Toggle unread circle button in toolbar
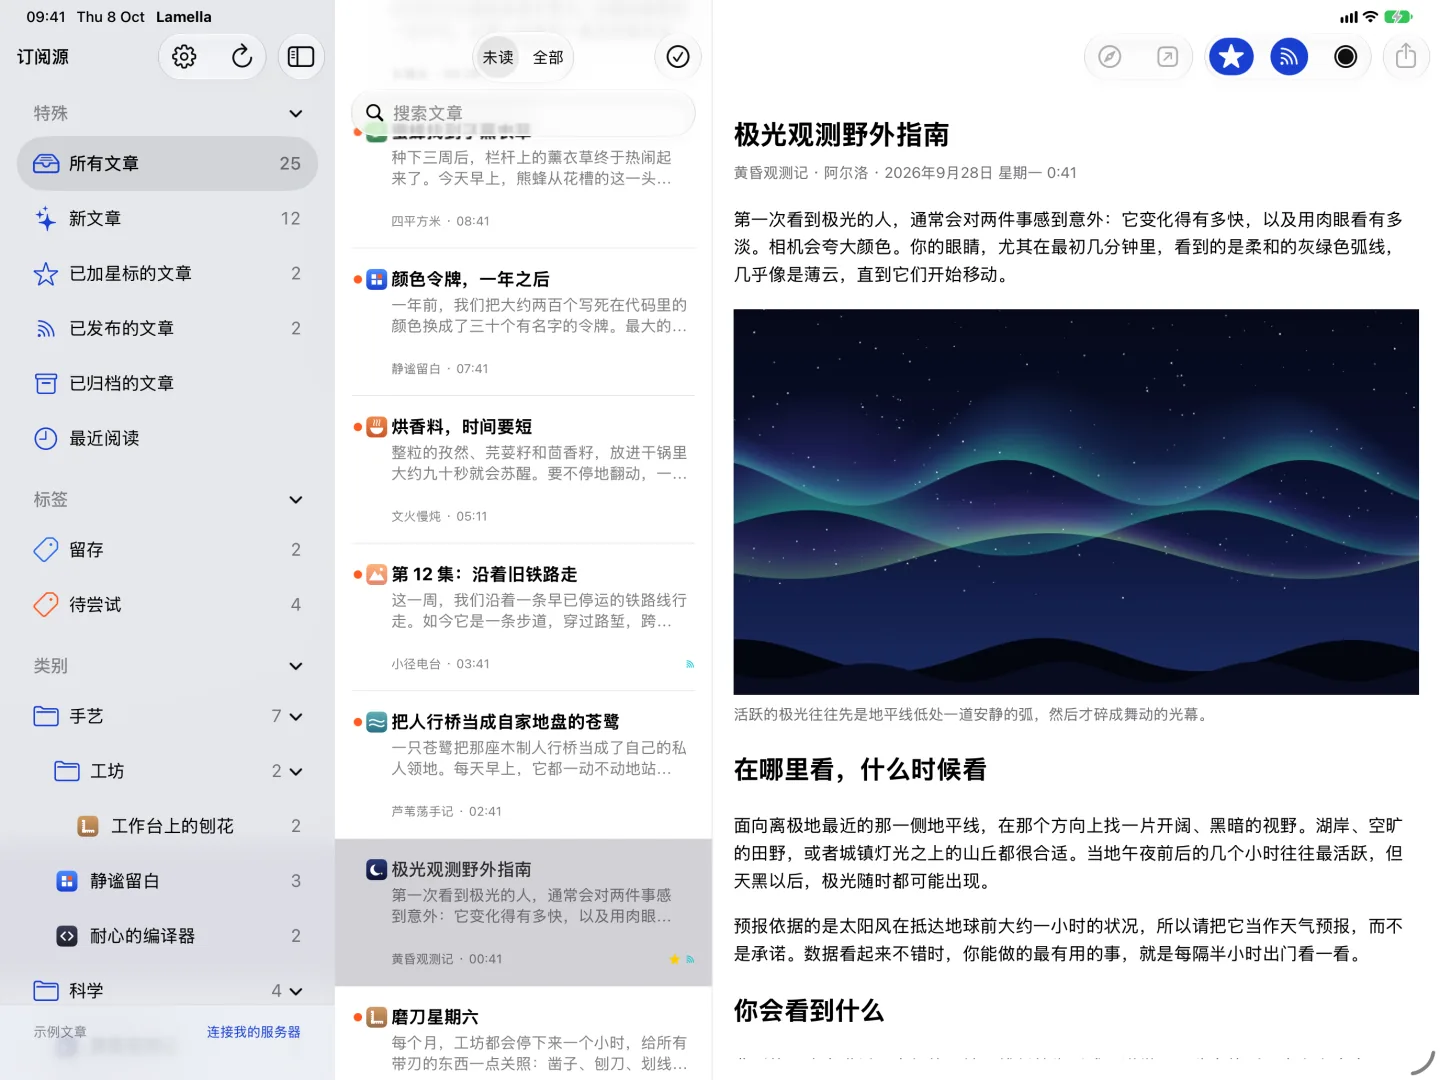This screenshot has width=1440, height=1080. [1346, 57]
